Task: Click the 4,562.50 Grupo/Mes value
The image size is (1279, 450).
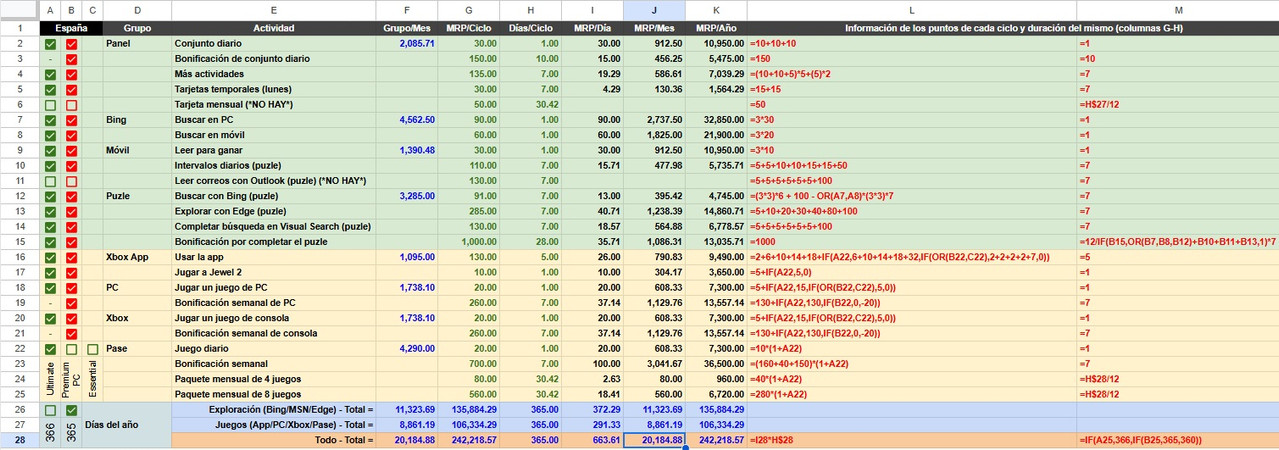Action: pos(406,120)
